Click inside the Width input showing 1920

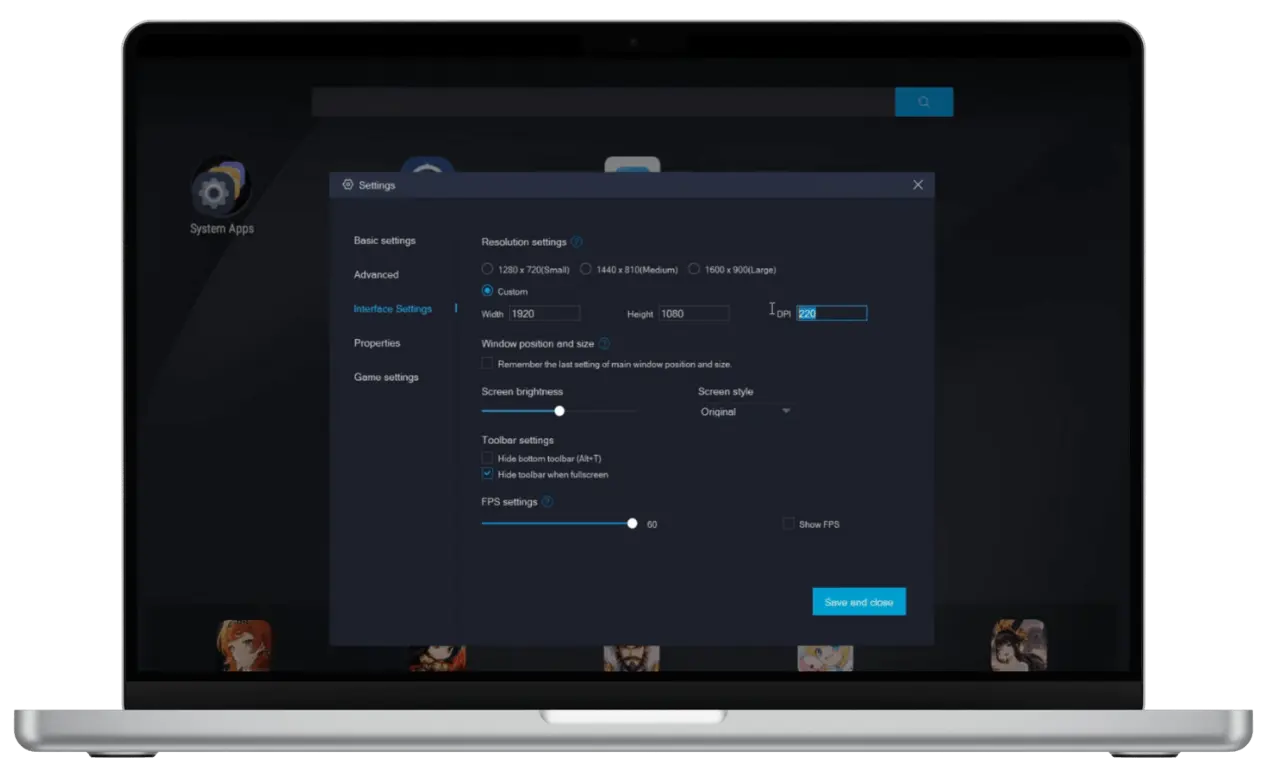click(545, 313)
